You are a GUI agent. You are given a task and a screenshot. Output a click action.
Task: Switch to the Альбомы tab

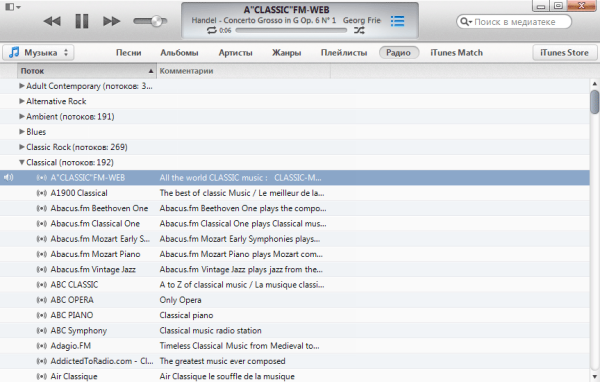[x=179, y=53]
